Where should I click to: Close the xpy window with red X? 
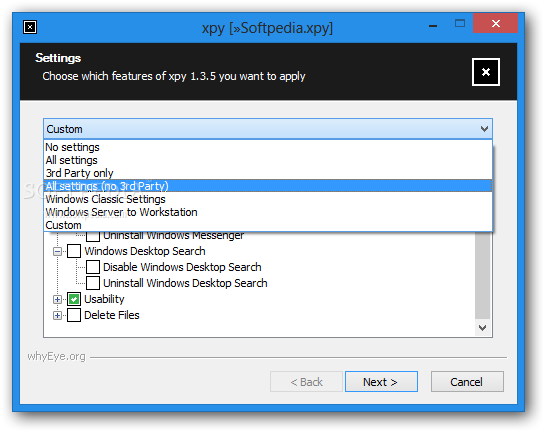[496, 23]
